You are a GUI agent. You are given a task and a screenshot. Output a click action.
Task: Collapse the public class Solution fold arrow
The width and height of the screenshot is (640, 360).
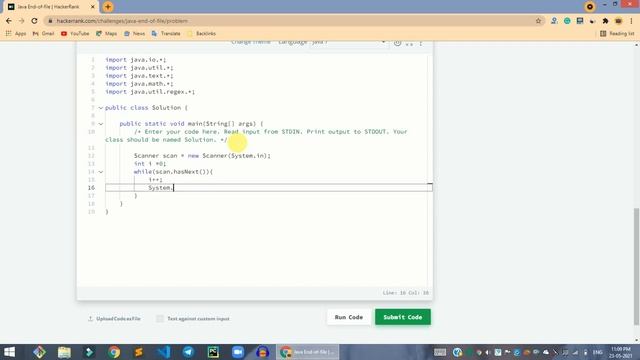[101, 108]
